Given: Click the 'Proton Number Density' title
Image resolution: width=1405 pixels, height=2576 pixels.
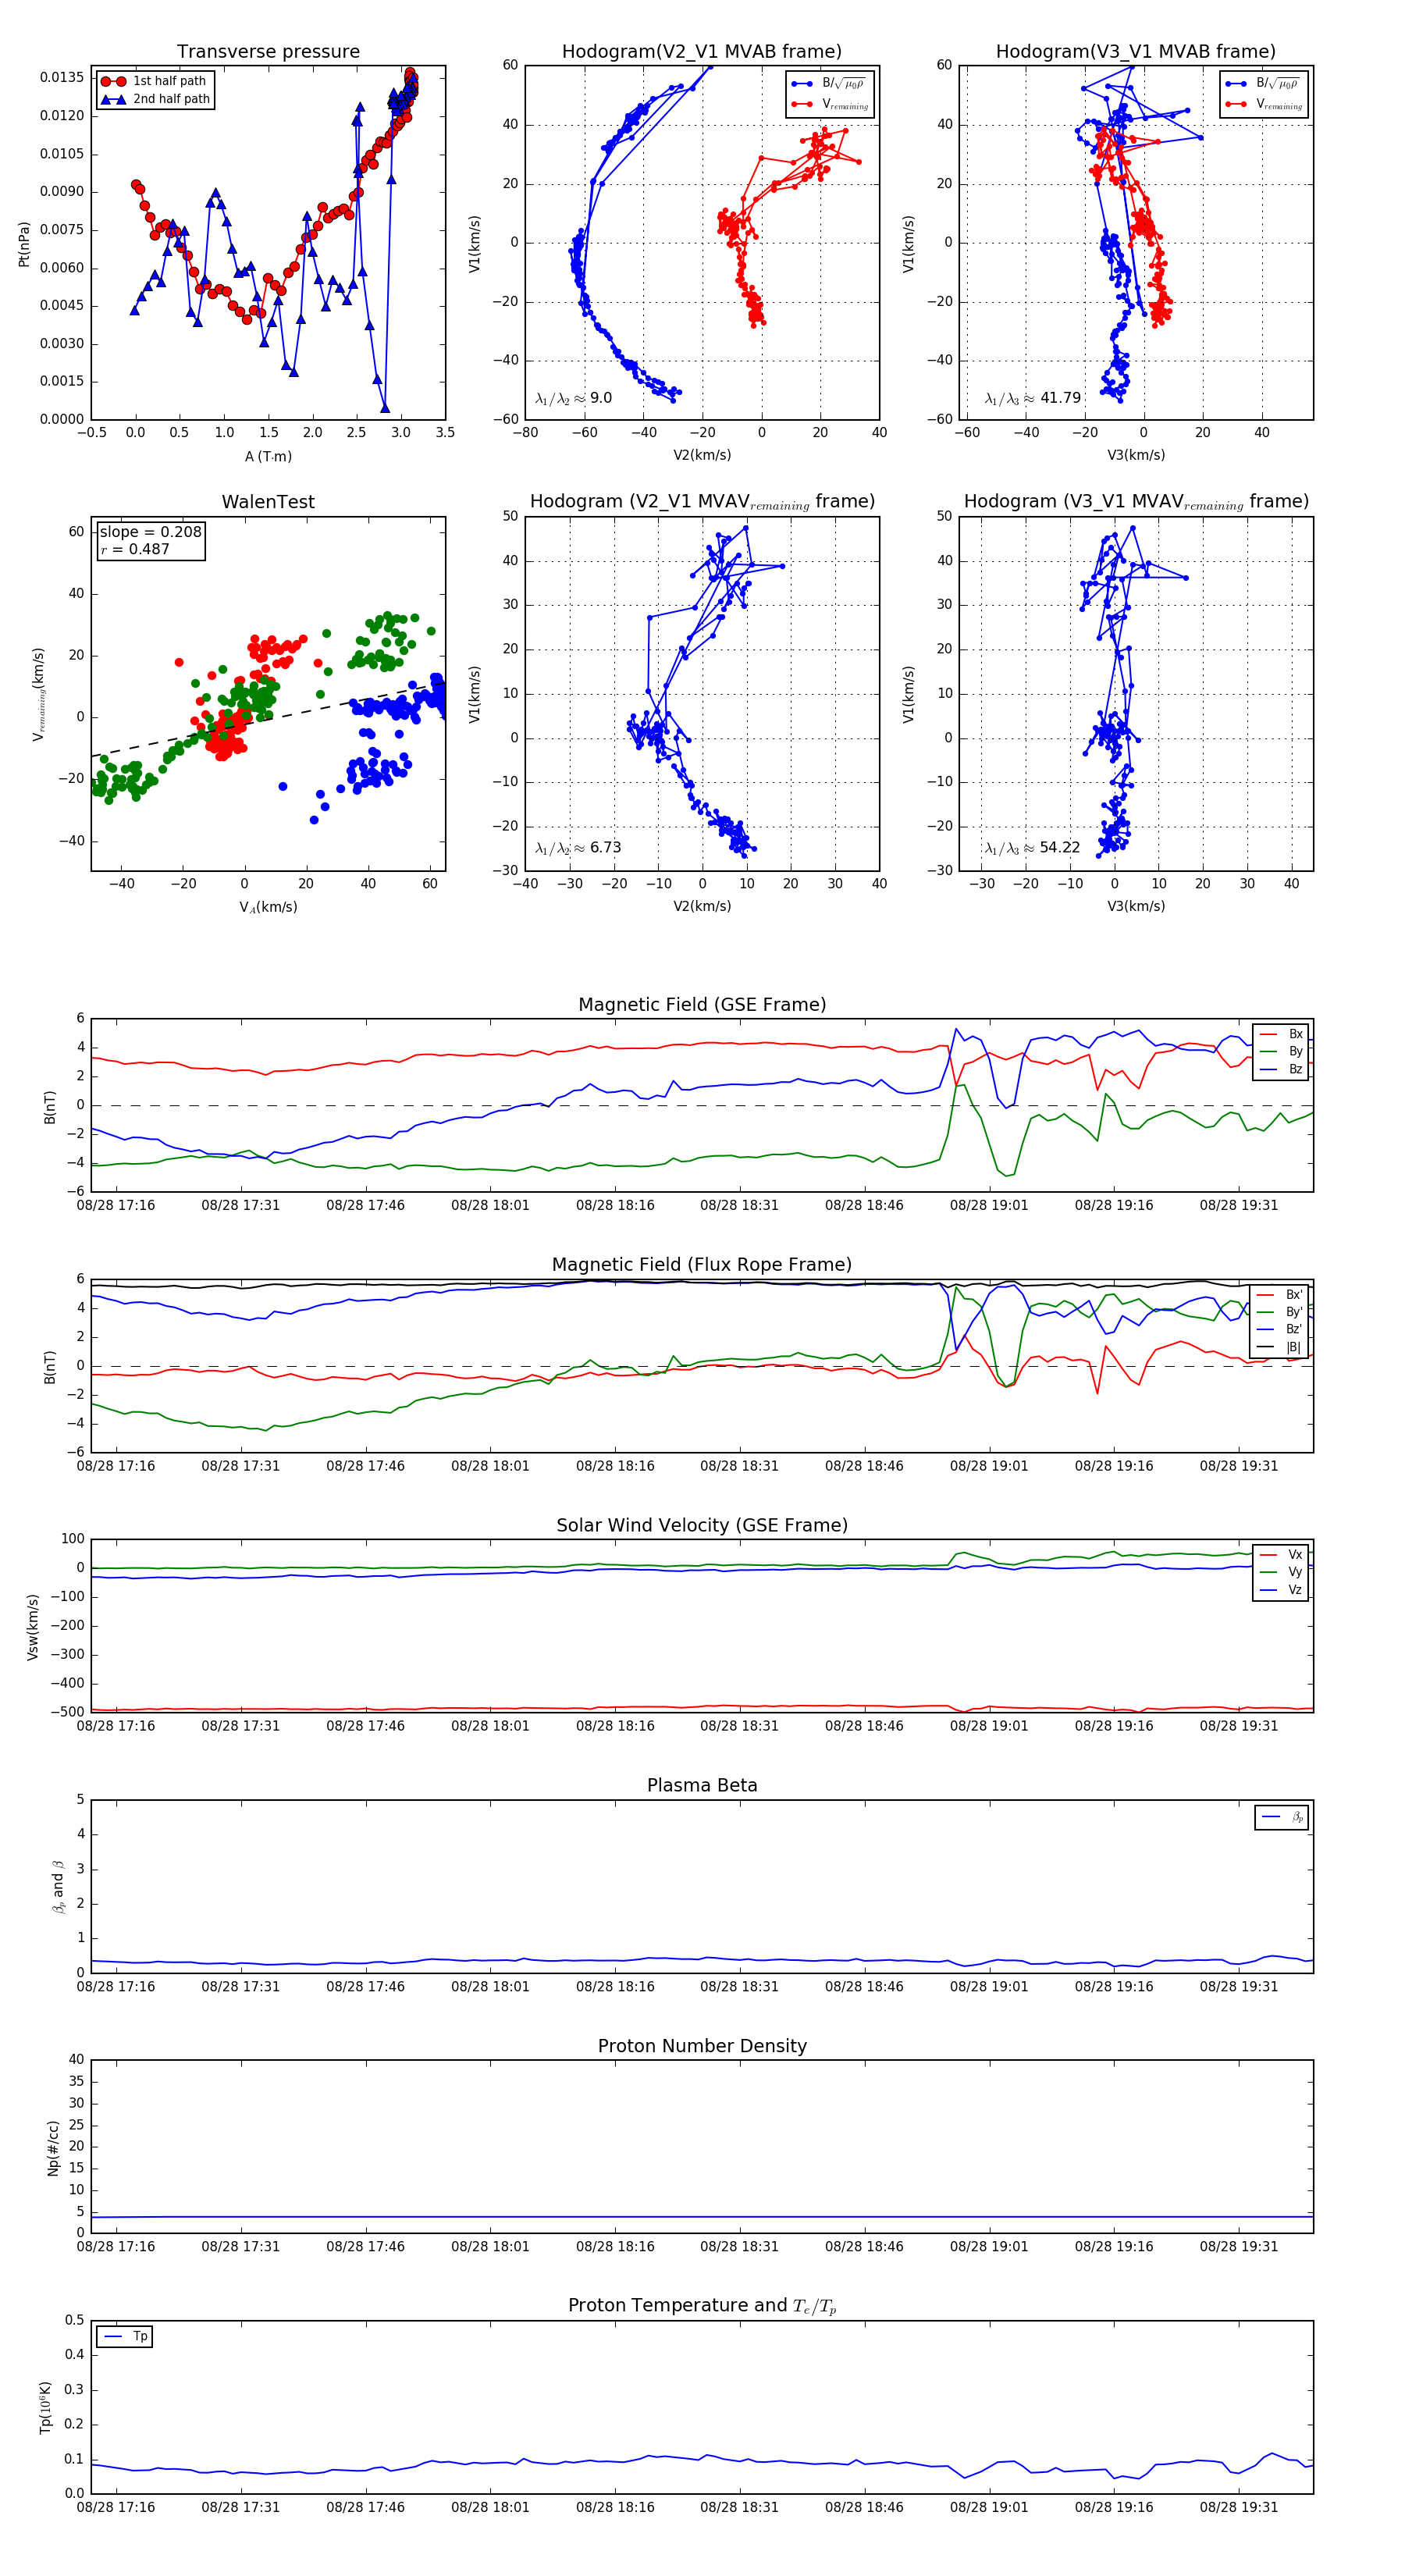Looking at the screenshot, I should coord(702,2046).
